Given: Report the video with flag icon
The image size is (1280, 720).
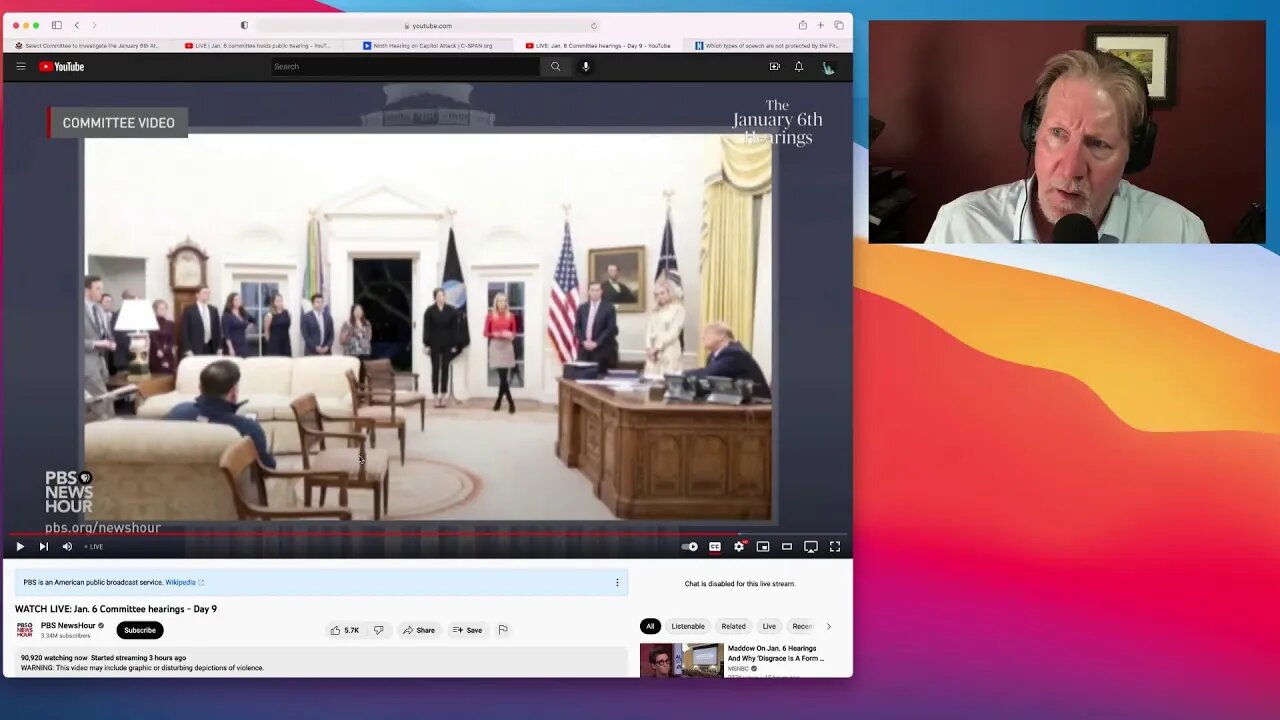Looking at the screenshot, I should pos(503,630).
